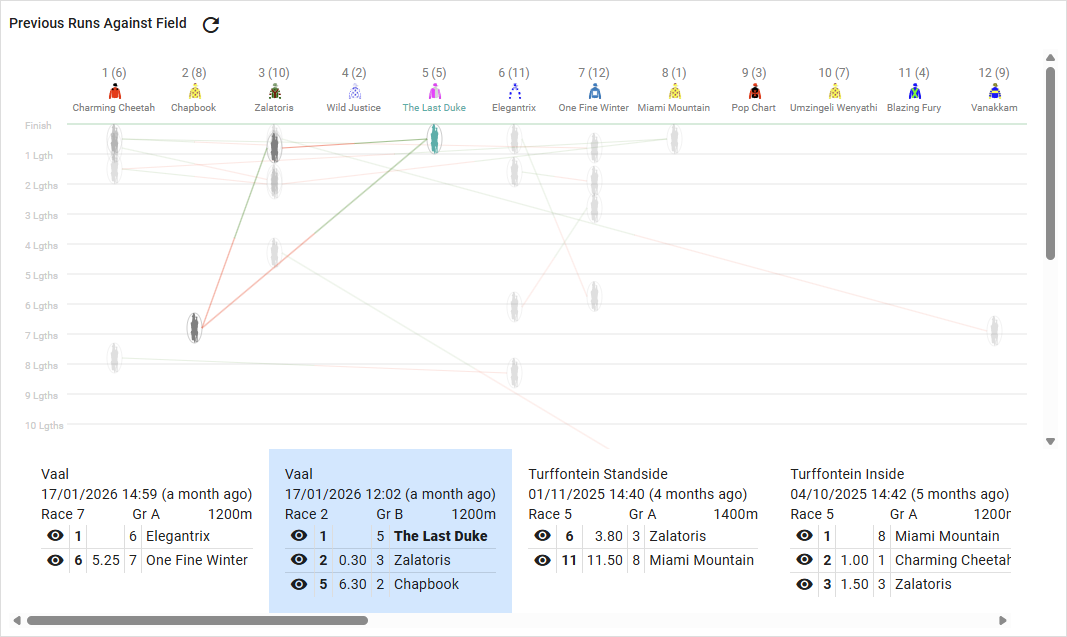The image size is (1067, 637).
Task: Click Vanakkam's jockey silk icon
Action: tap(994, 92)
